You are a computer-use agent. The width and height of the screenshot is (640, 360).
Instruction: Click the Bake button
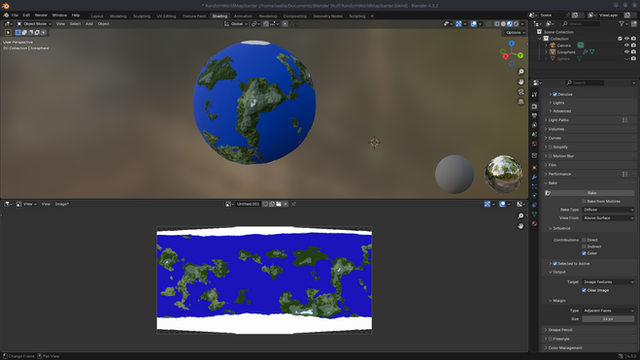(592, 193)
